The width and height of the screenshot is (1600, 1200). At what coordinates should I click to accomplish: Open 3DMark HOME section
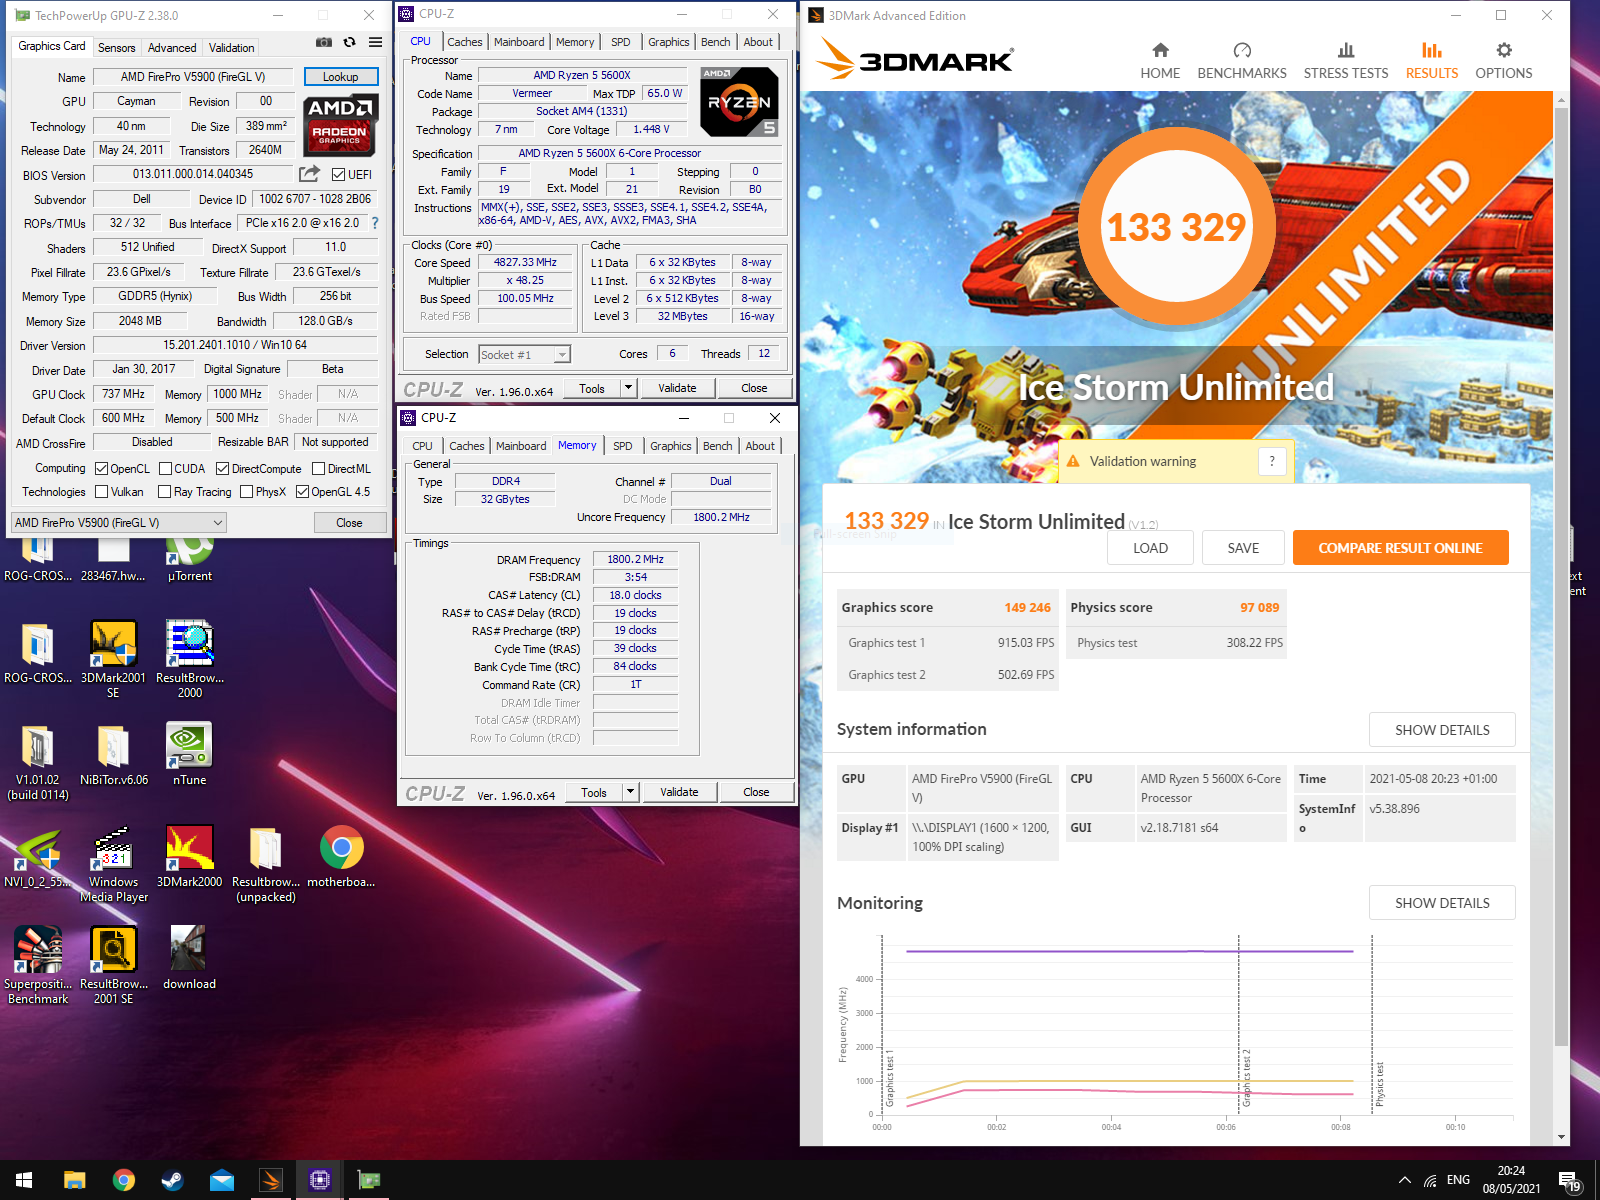pos(1160,61)
